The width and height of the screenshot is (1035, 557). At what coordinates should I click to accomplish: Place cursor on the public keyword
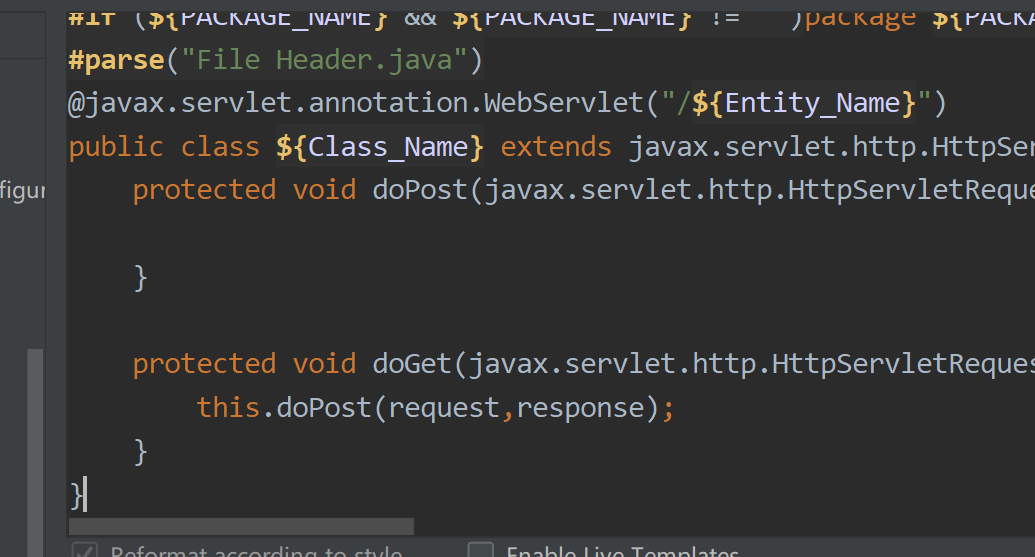coord(116,147)
